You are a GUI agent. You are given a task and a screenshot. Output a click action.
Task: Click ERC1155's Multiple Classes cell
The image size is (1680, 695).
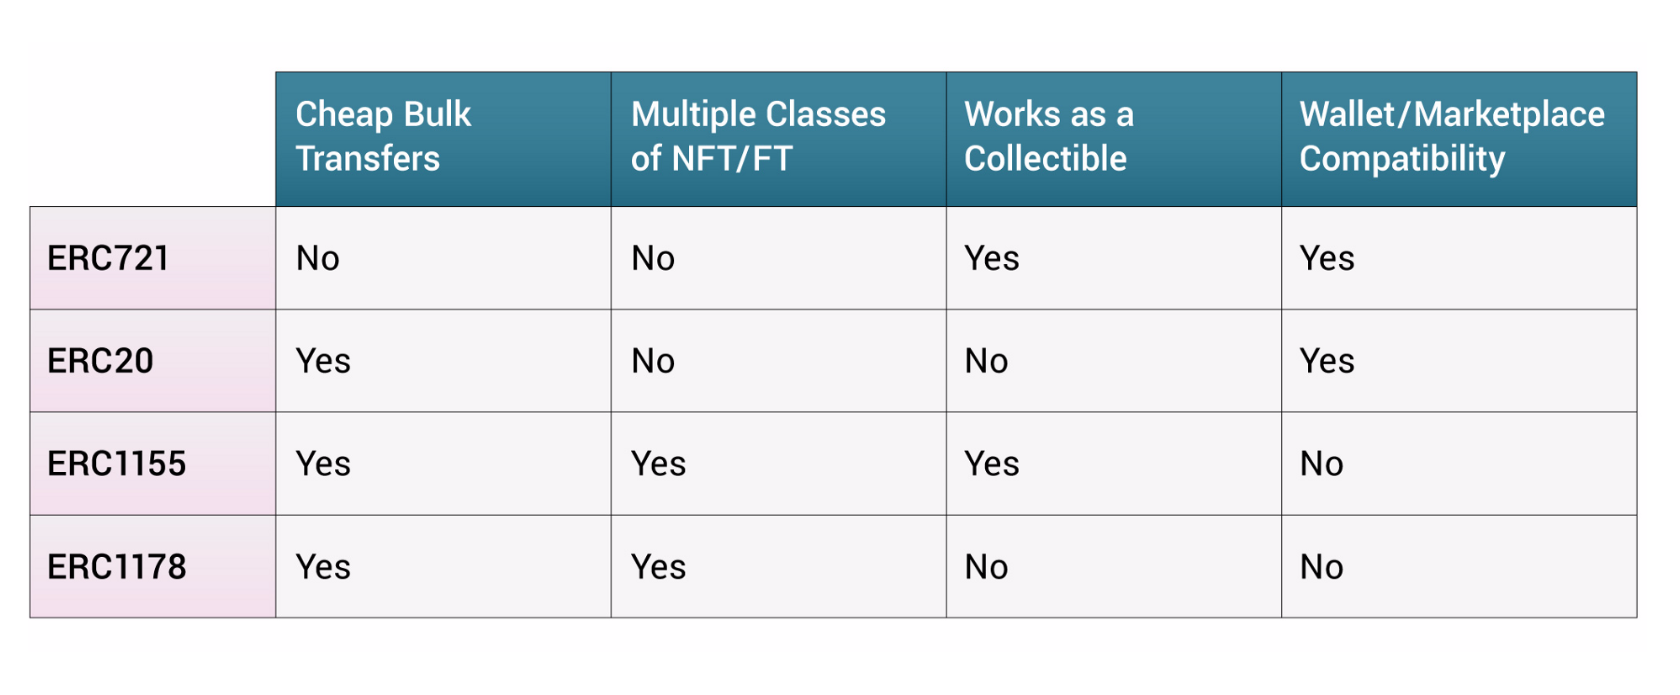pos(778,464)
